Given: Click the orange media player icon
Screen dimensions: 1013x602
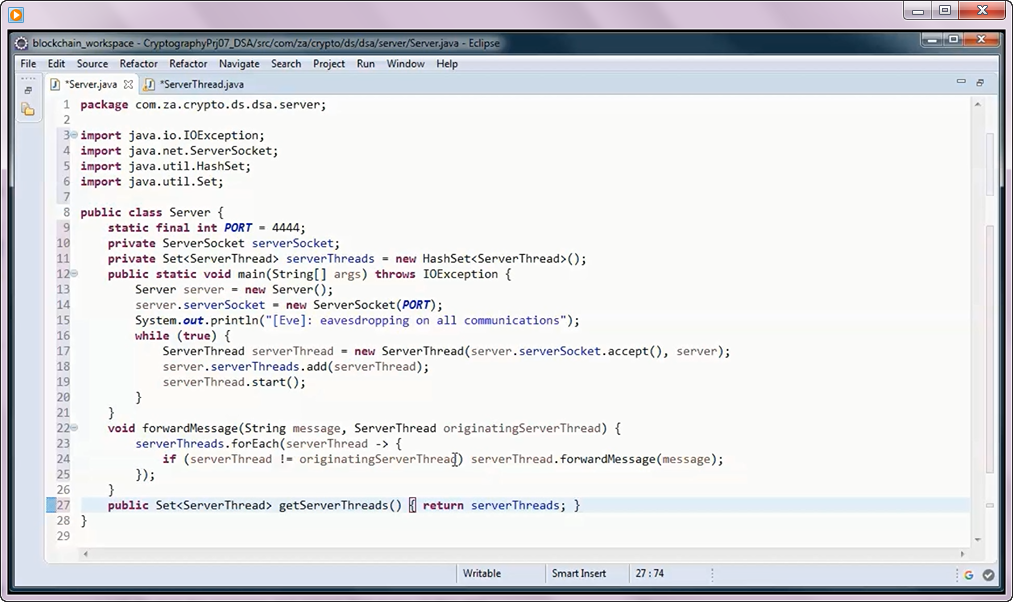Looking at the screenshot, I should [x=16, y=14].
